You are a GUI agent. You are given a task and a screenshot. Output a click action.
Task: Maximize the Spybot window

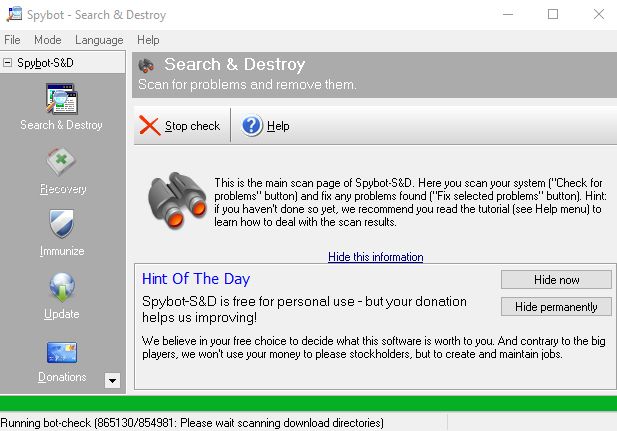point(553,15)
